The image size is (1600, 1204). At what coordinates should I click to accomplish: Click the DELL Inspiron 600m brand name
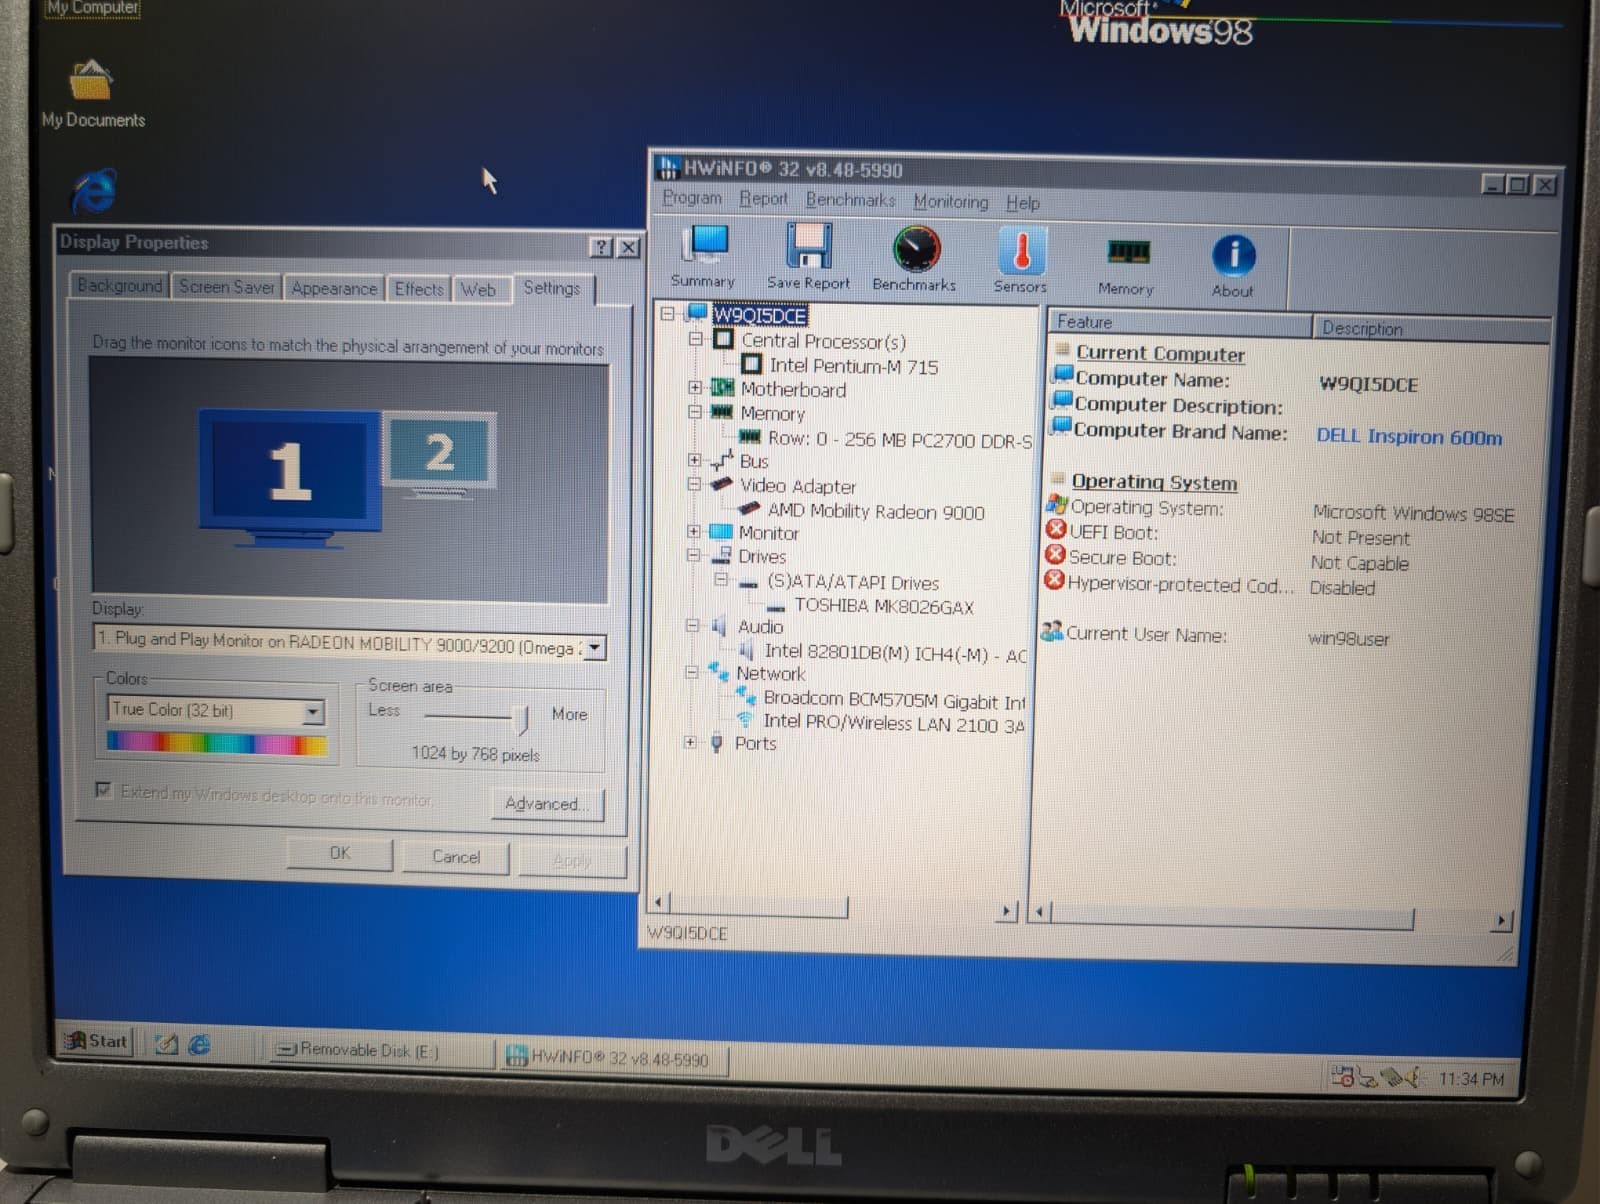[1409, 437]
